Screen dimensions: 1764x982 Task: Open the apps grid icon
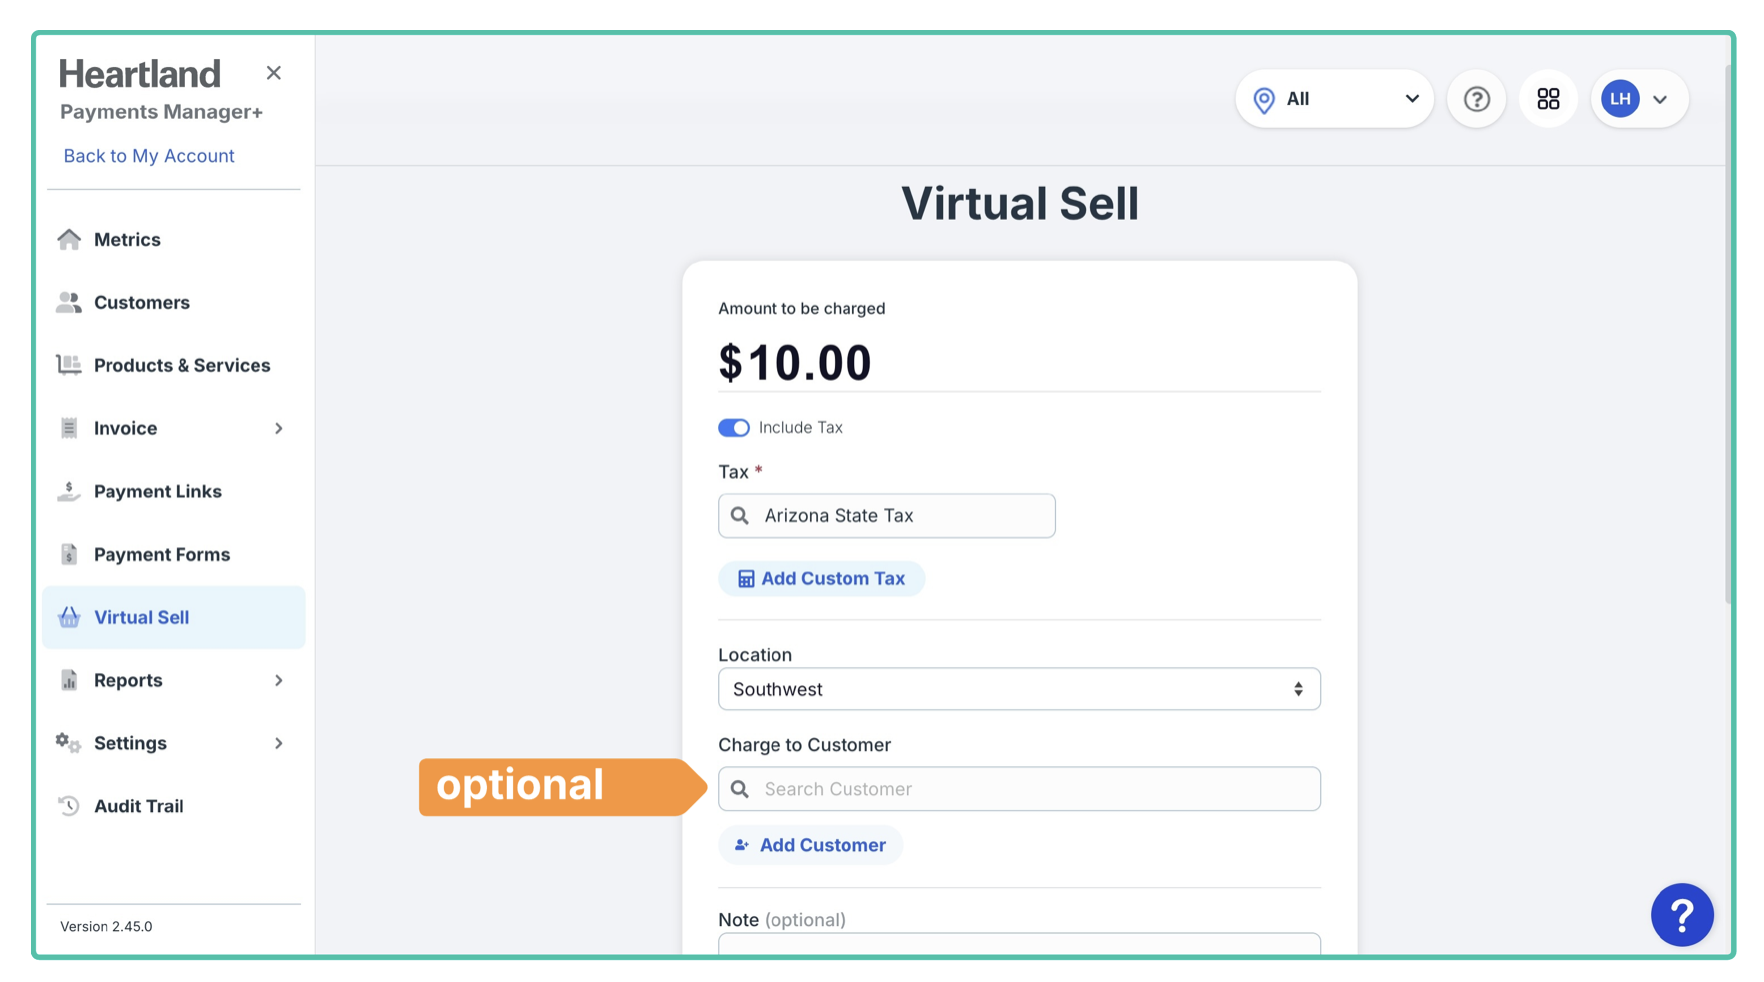pos(1548,99)
